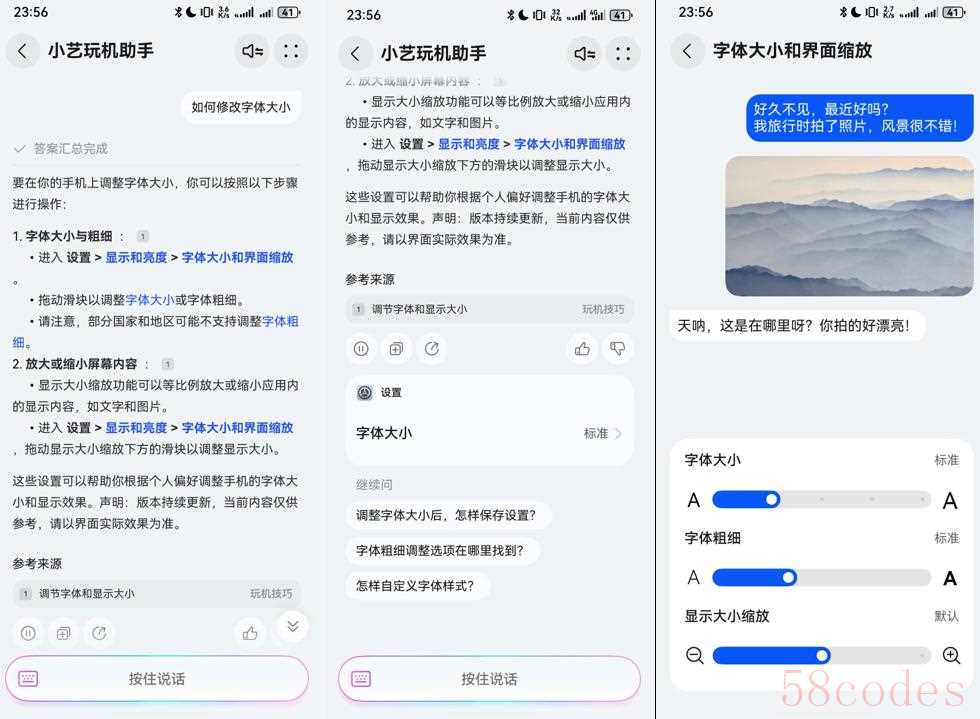Tap 按住说话 button in middle screen

click(489, 678)
